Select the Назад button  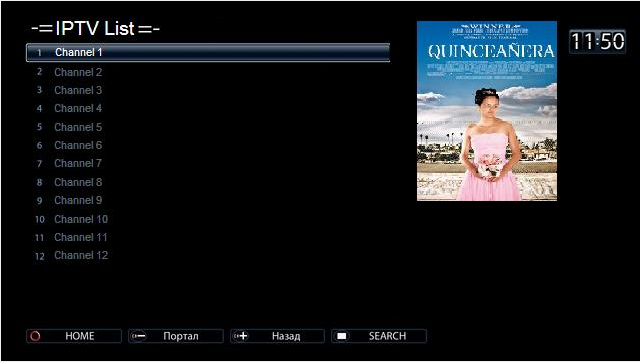(x=278, y=336)
